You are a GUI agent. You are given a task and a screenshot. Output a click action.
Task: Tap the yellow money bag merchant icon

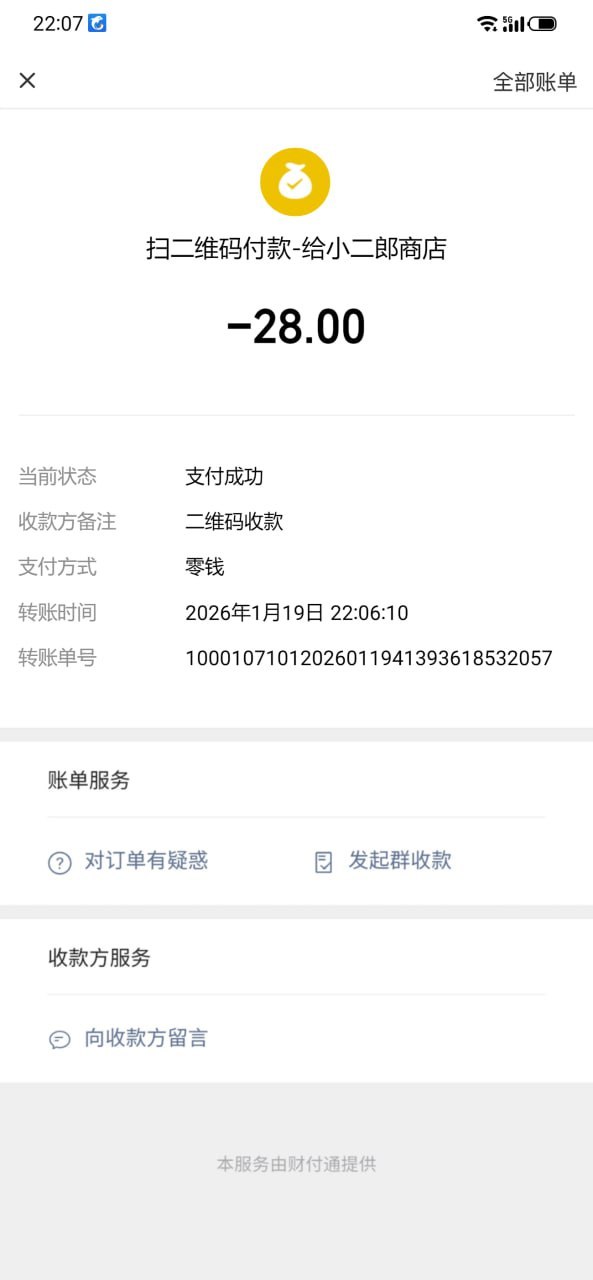point(295,182)
